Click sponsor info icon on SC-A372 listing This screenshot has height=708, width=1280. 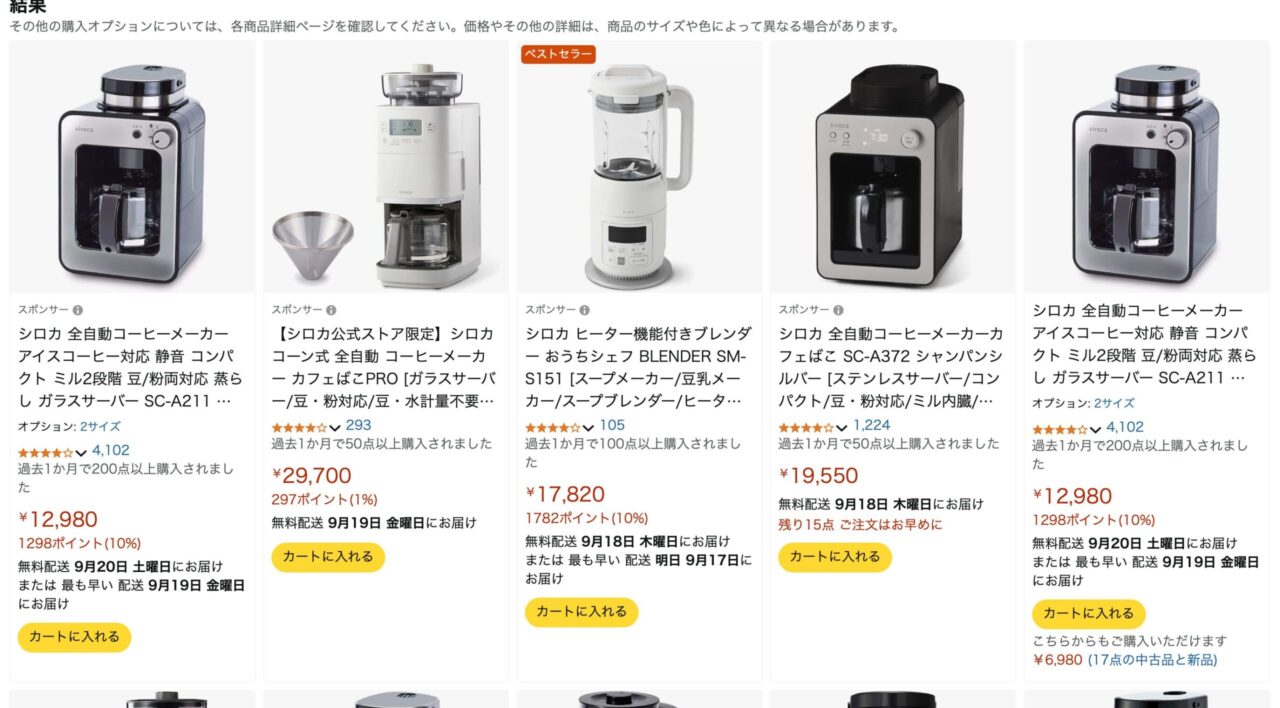838,310
